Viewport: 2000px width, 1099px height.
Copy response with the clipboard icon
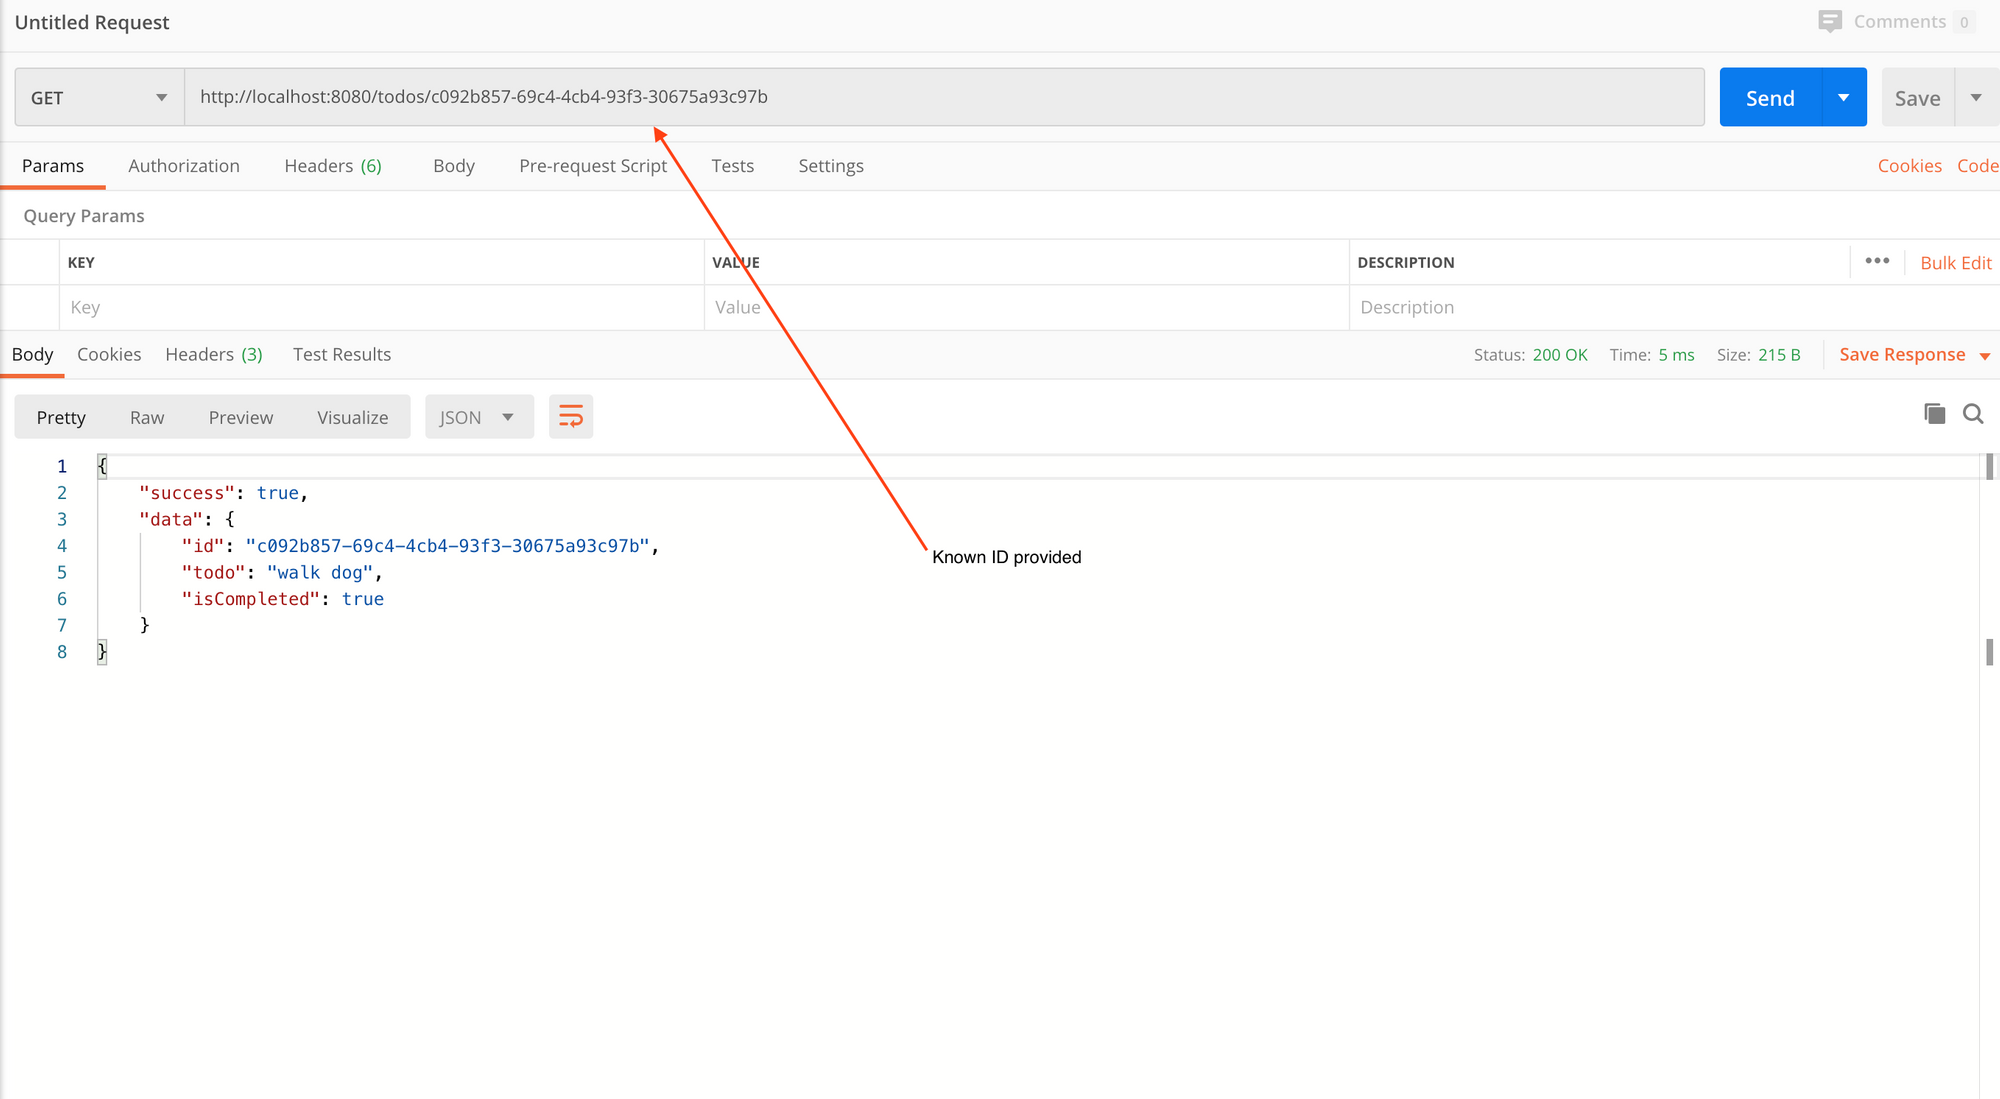pos(1935,414)
